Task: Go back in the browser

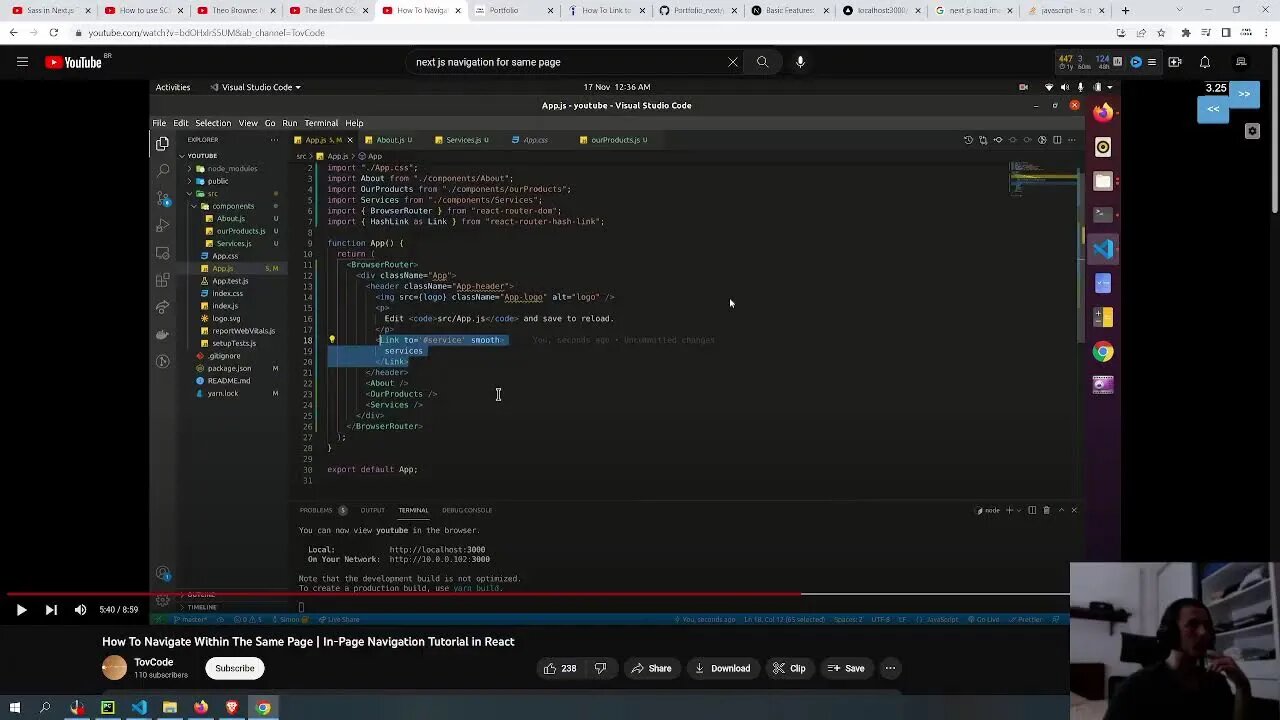Action: (x=13, y=33)
